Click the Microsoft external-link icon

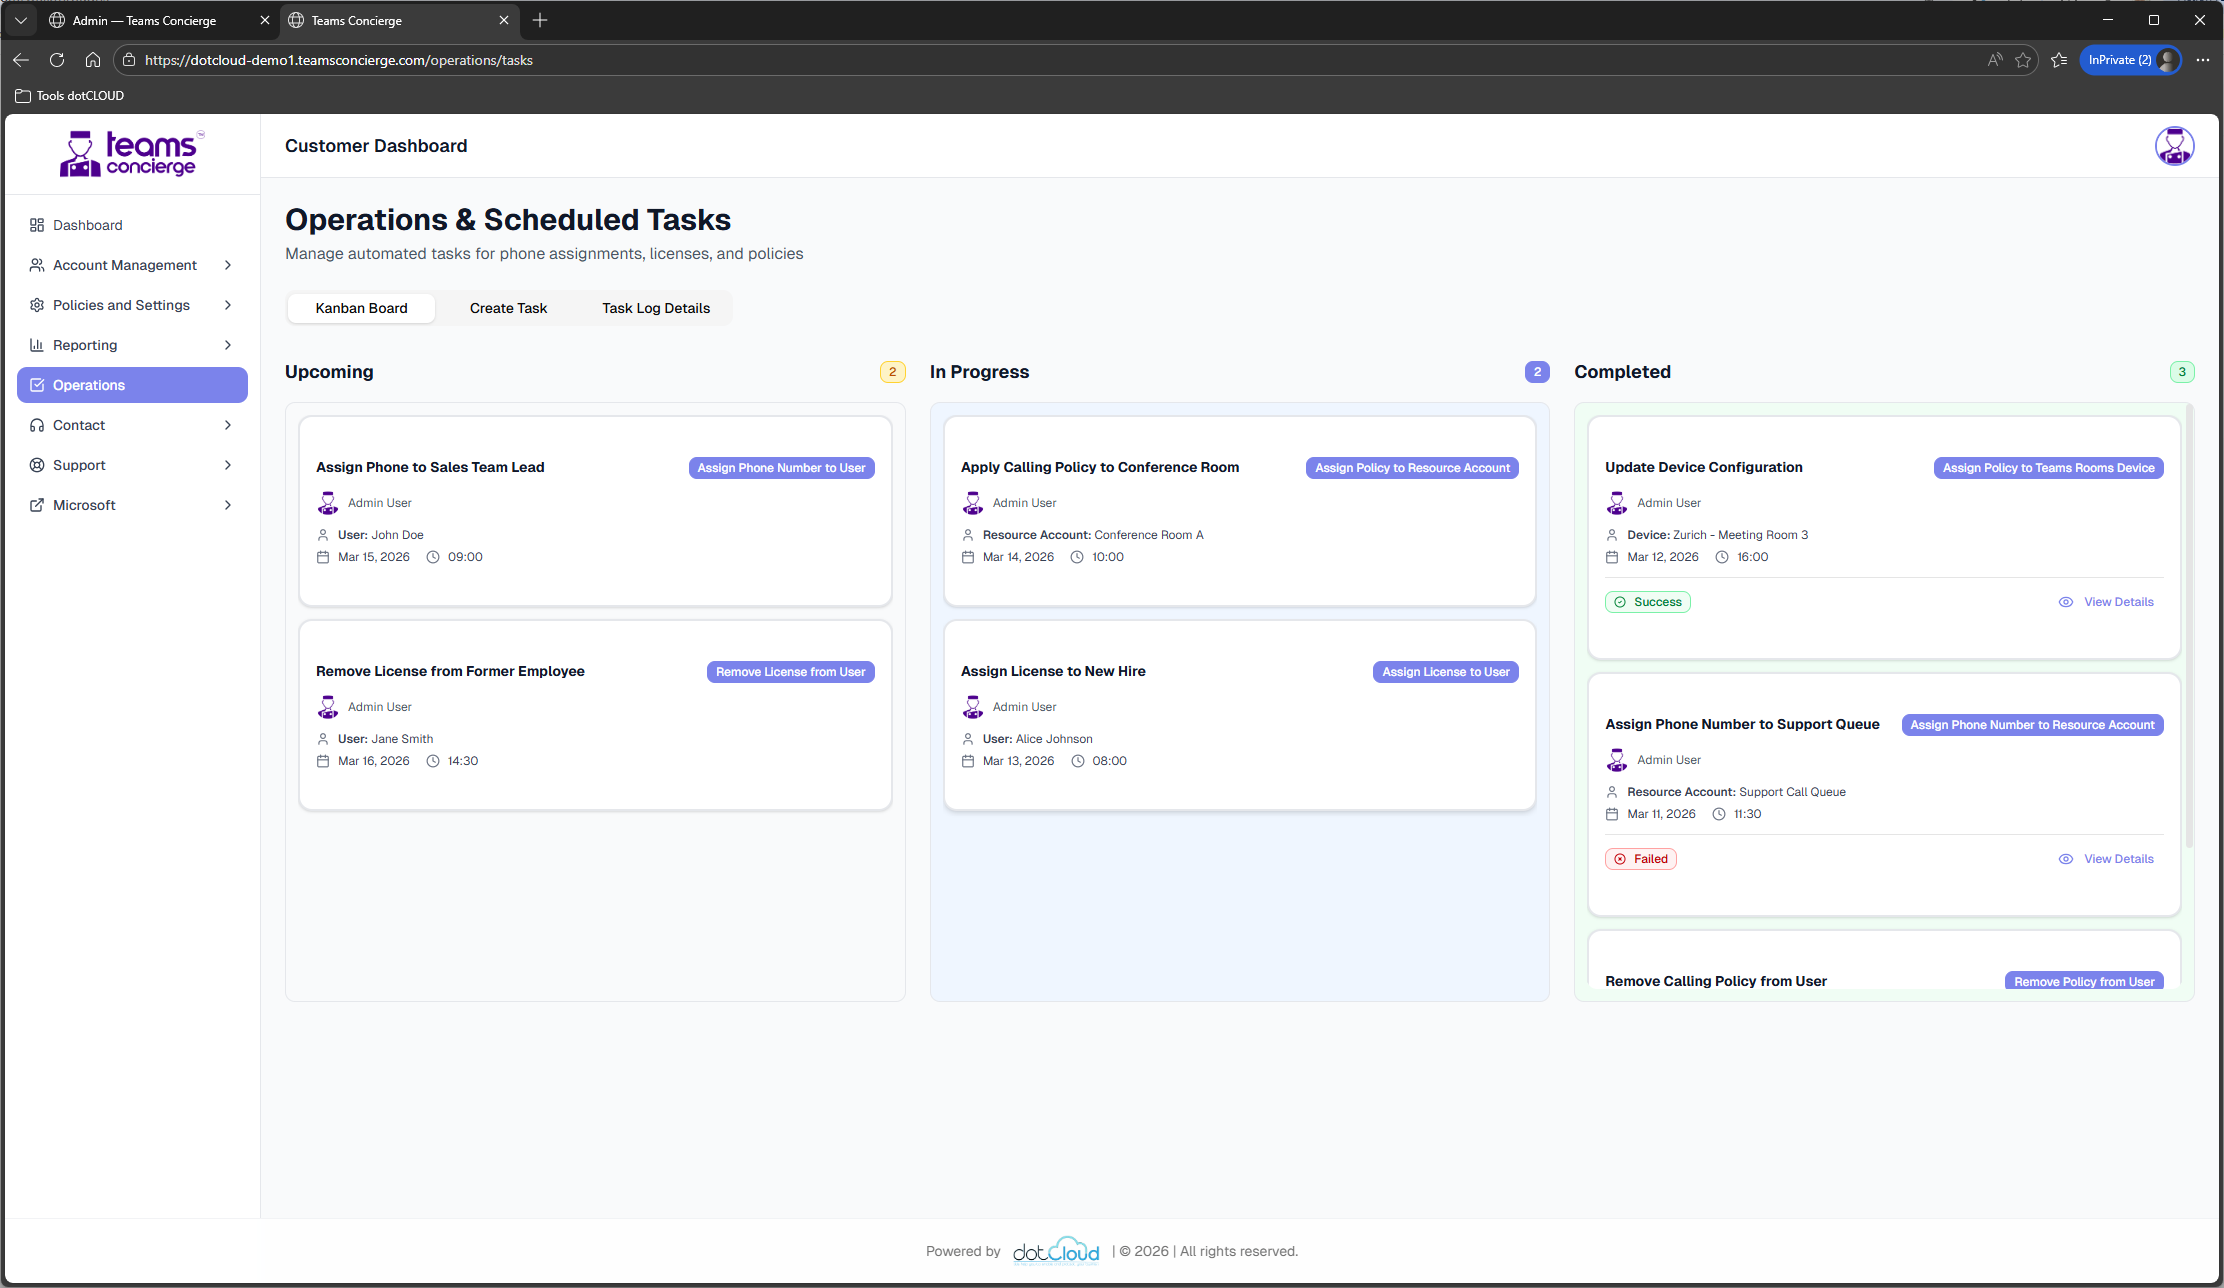37,505
